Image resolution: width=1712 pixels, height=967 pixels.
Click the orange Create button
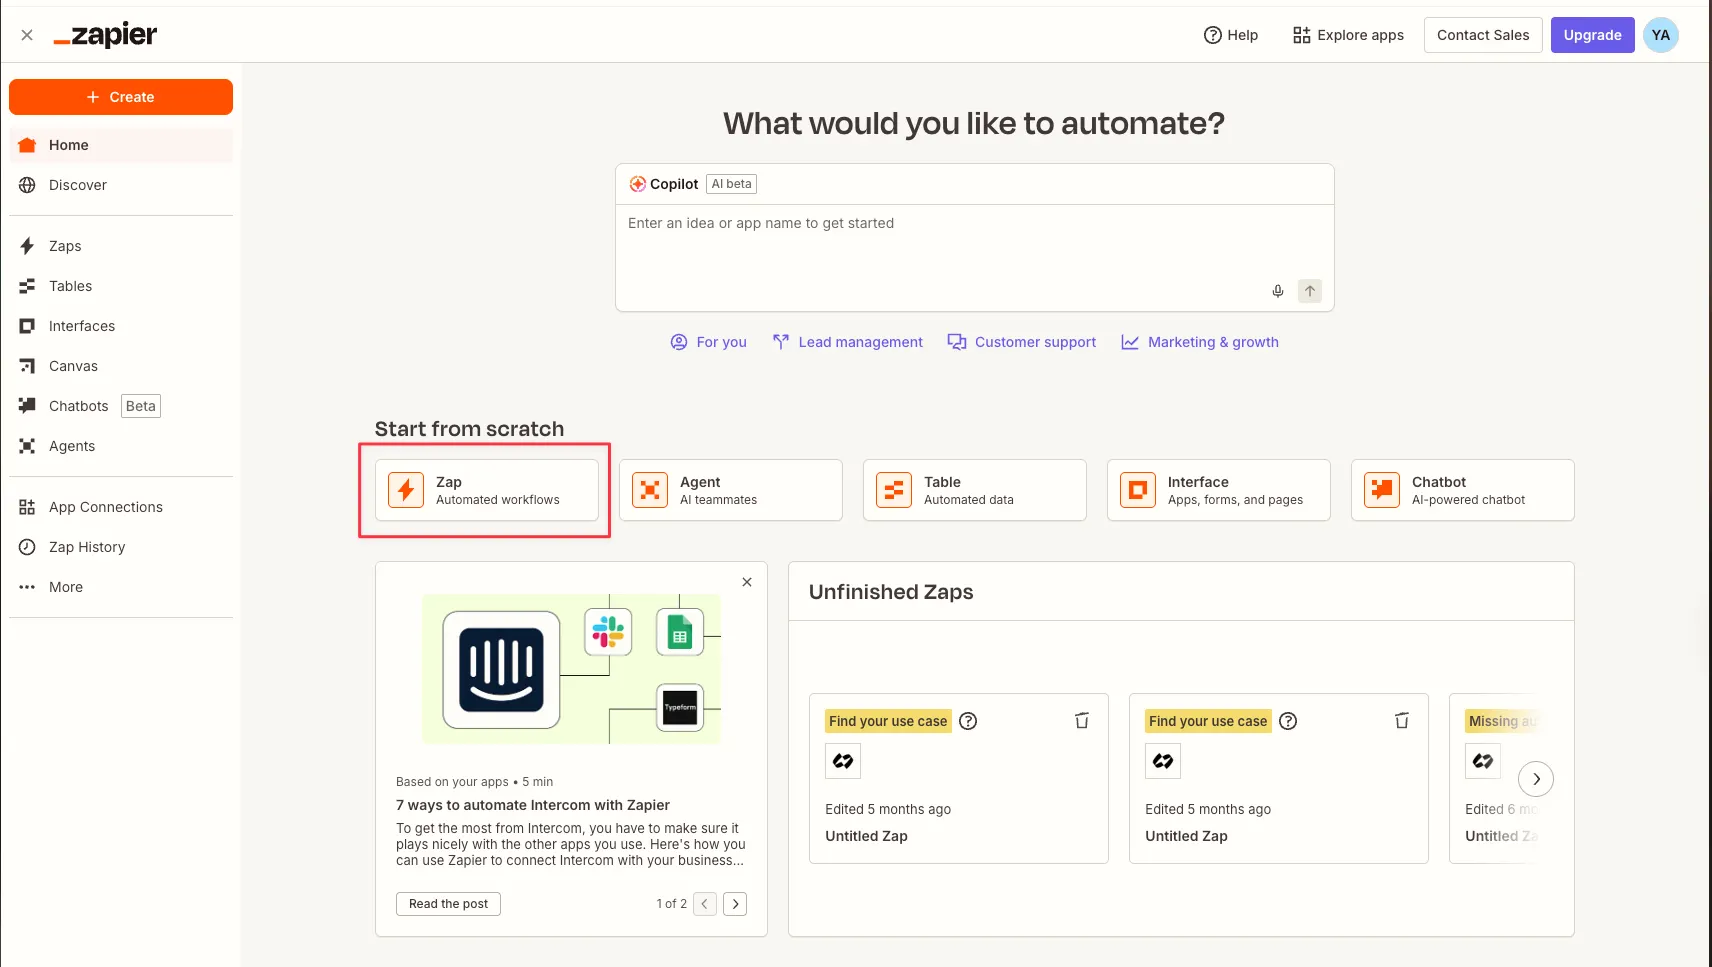pyautogui.click(x=121, y=97)
